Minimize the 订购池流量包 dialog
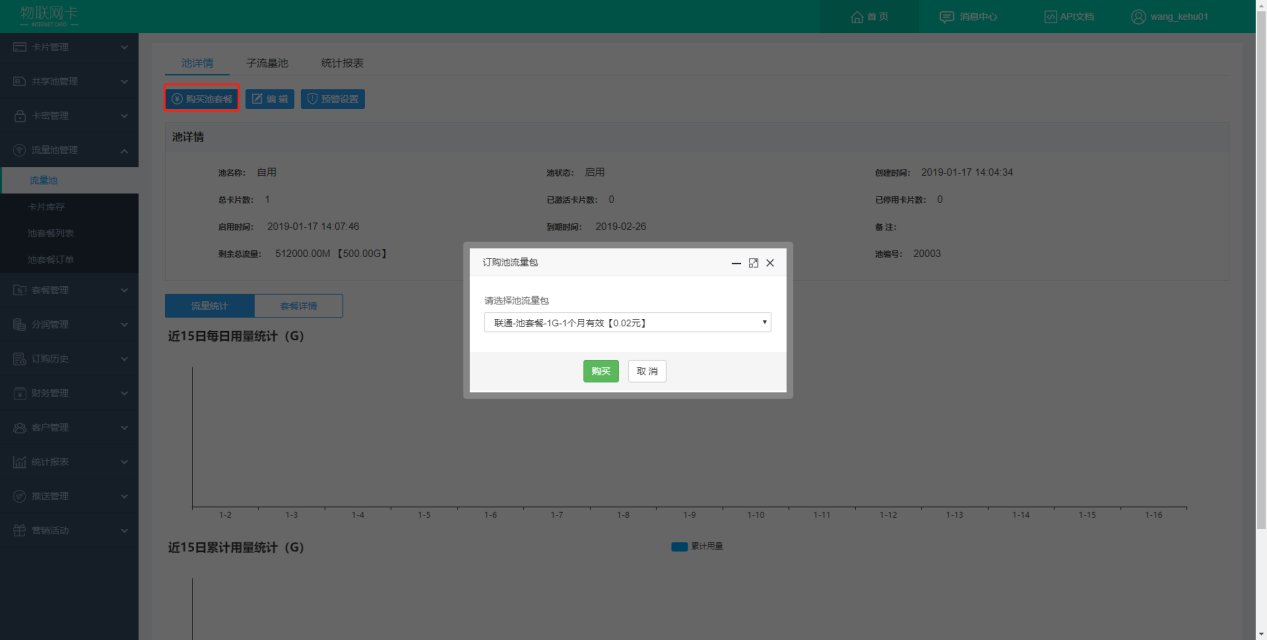This screenshot has height=640, width=1267. 736,263
